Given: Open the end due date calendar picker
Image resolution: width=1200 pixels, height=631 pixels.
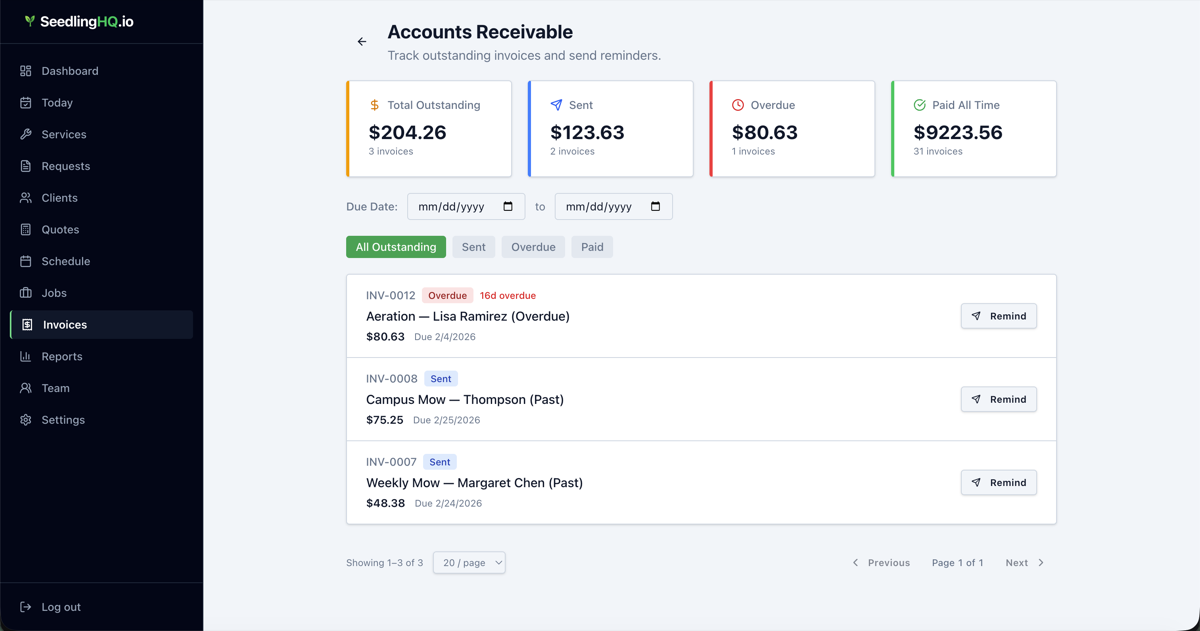Looking at the screenshot, I should 656,206.
